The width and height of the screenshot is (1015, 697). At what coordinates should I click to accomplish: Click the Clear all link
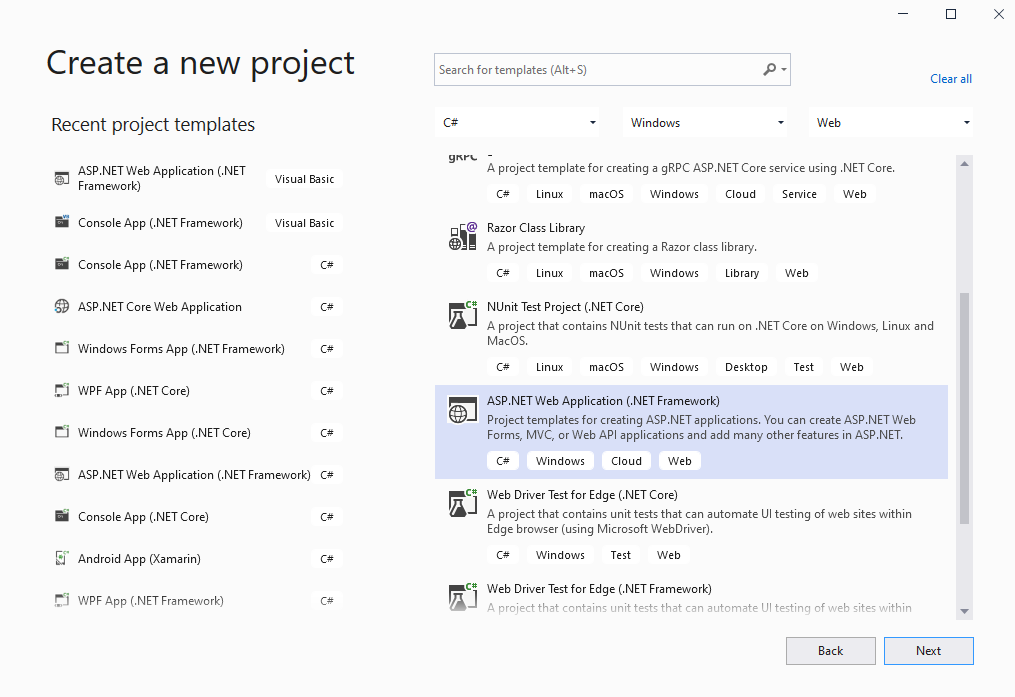(950, 79)
